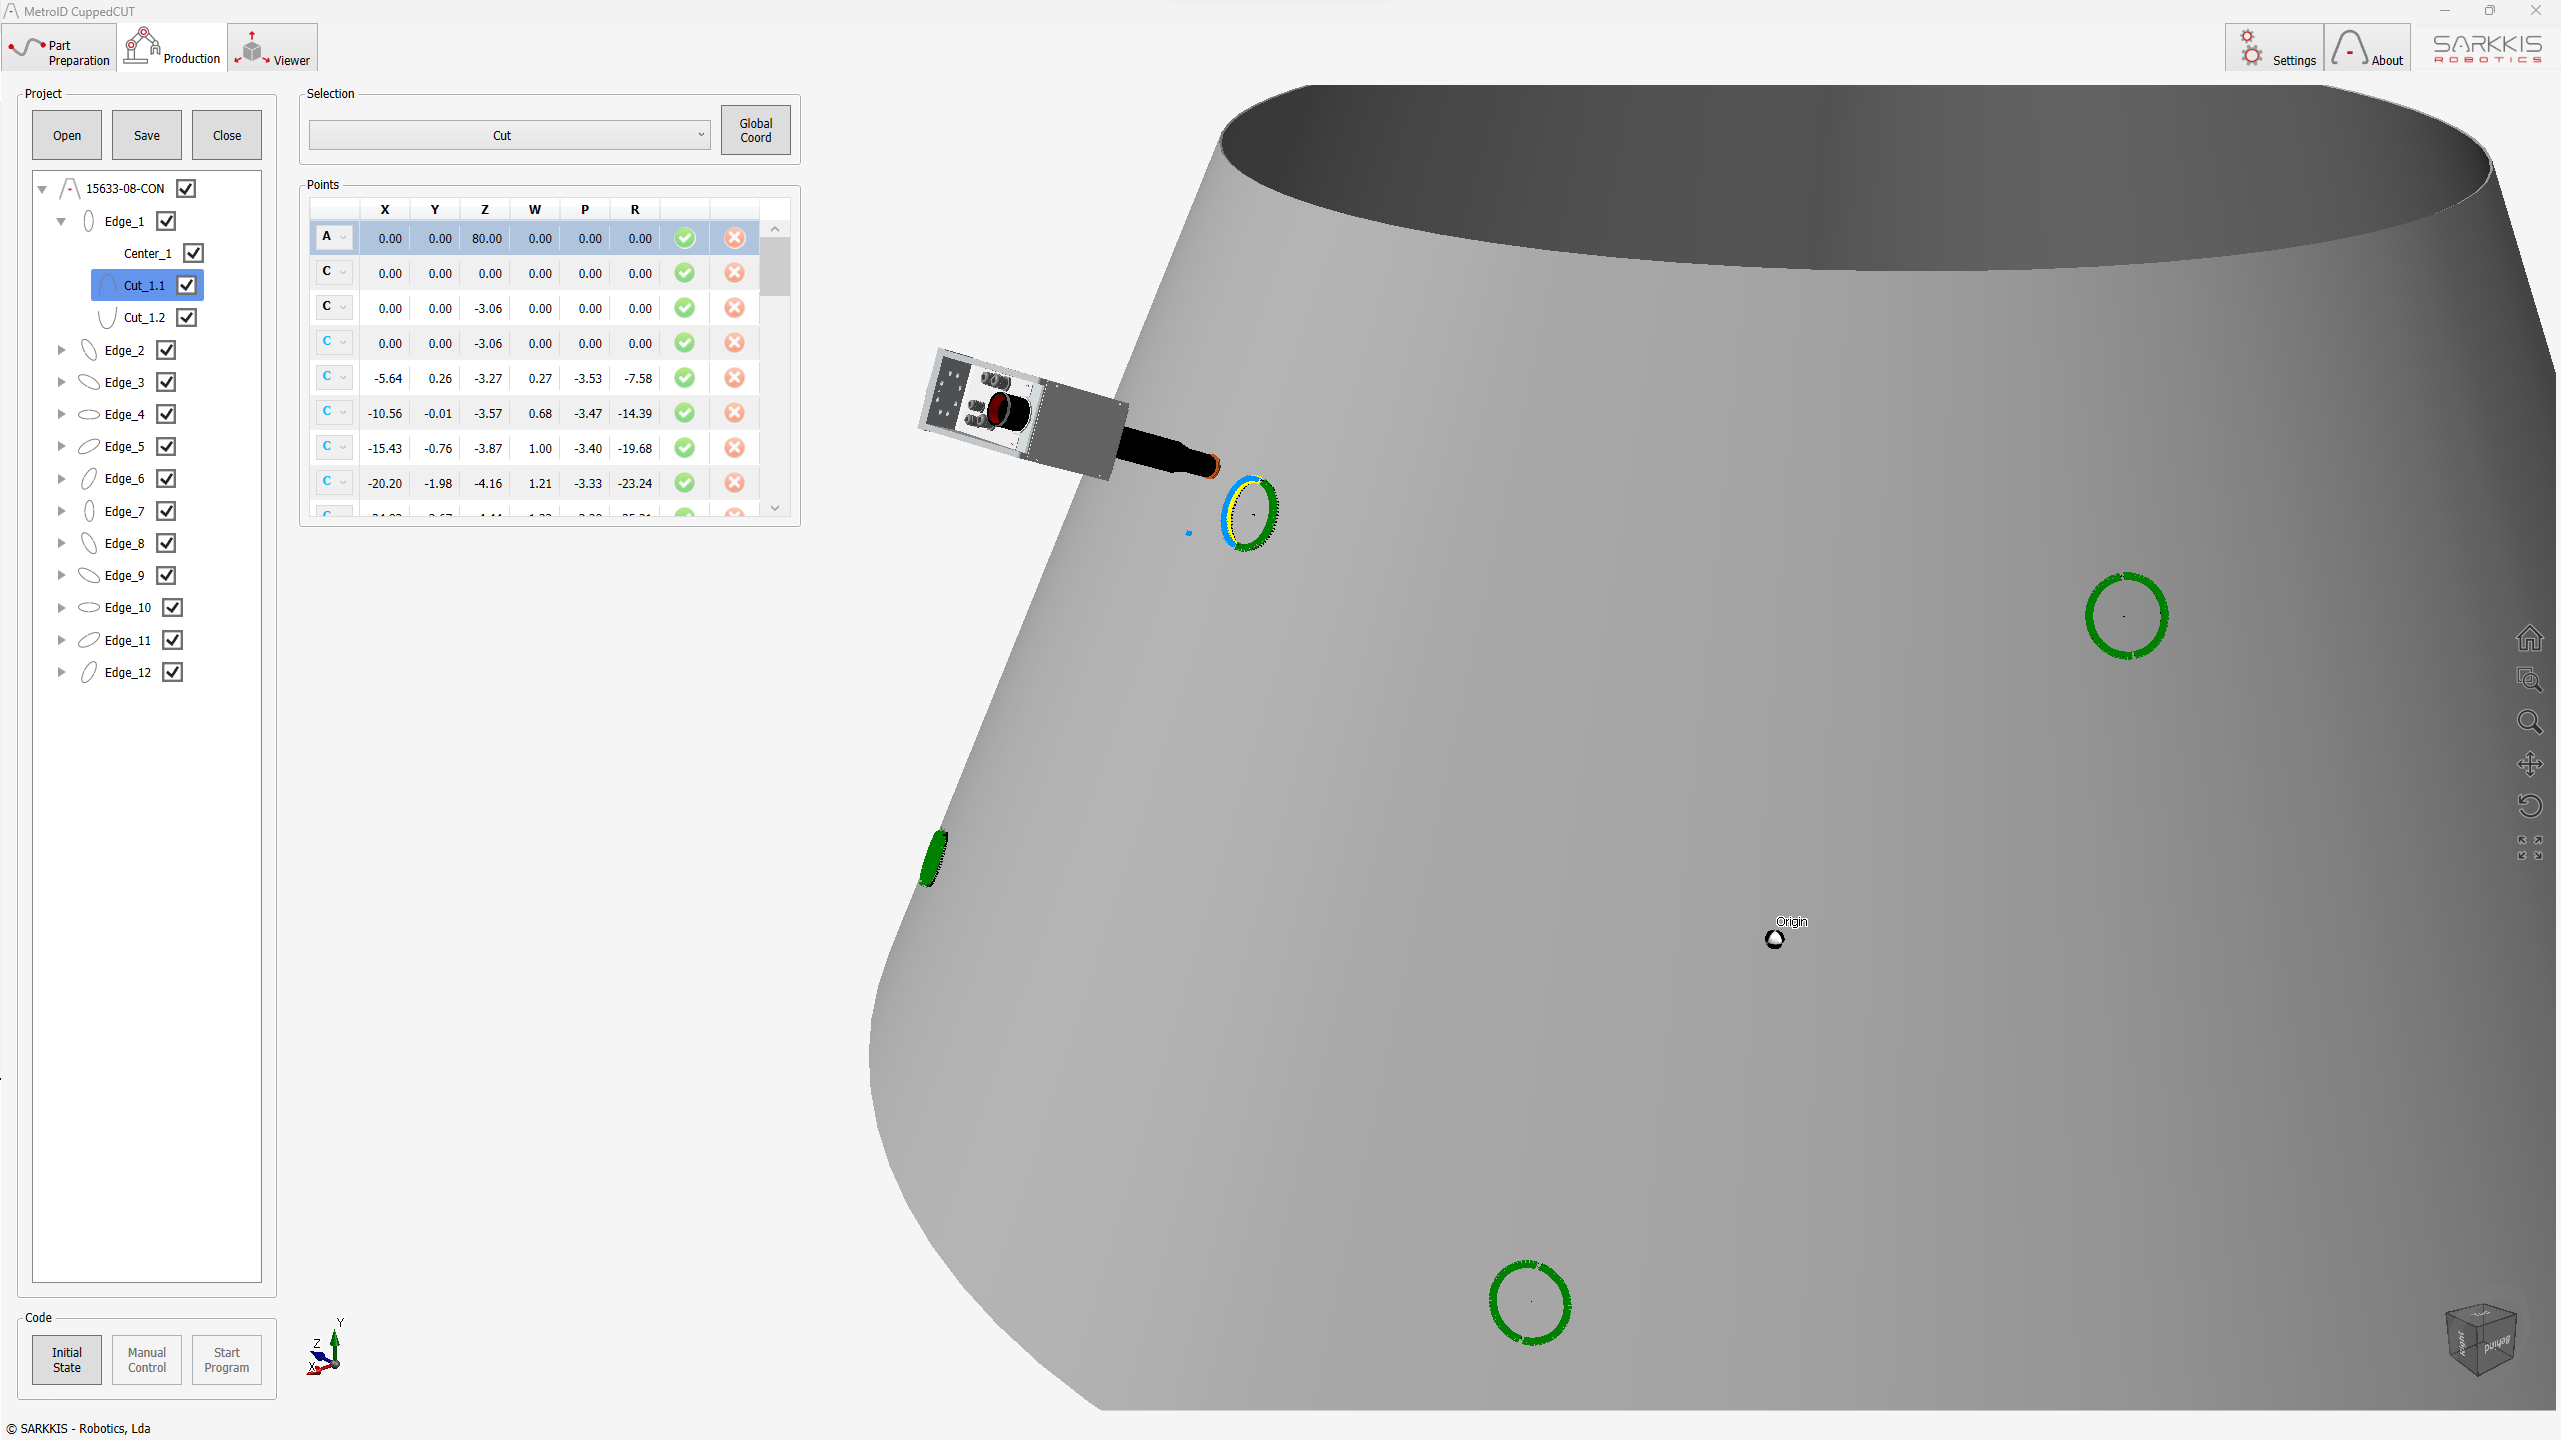Viewport: 2561px width, 1440px height.
Task: Expand the Edge_11 node
Action: pyautogui.click(x=61, y=640)
